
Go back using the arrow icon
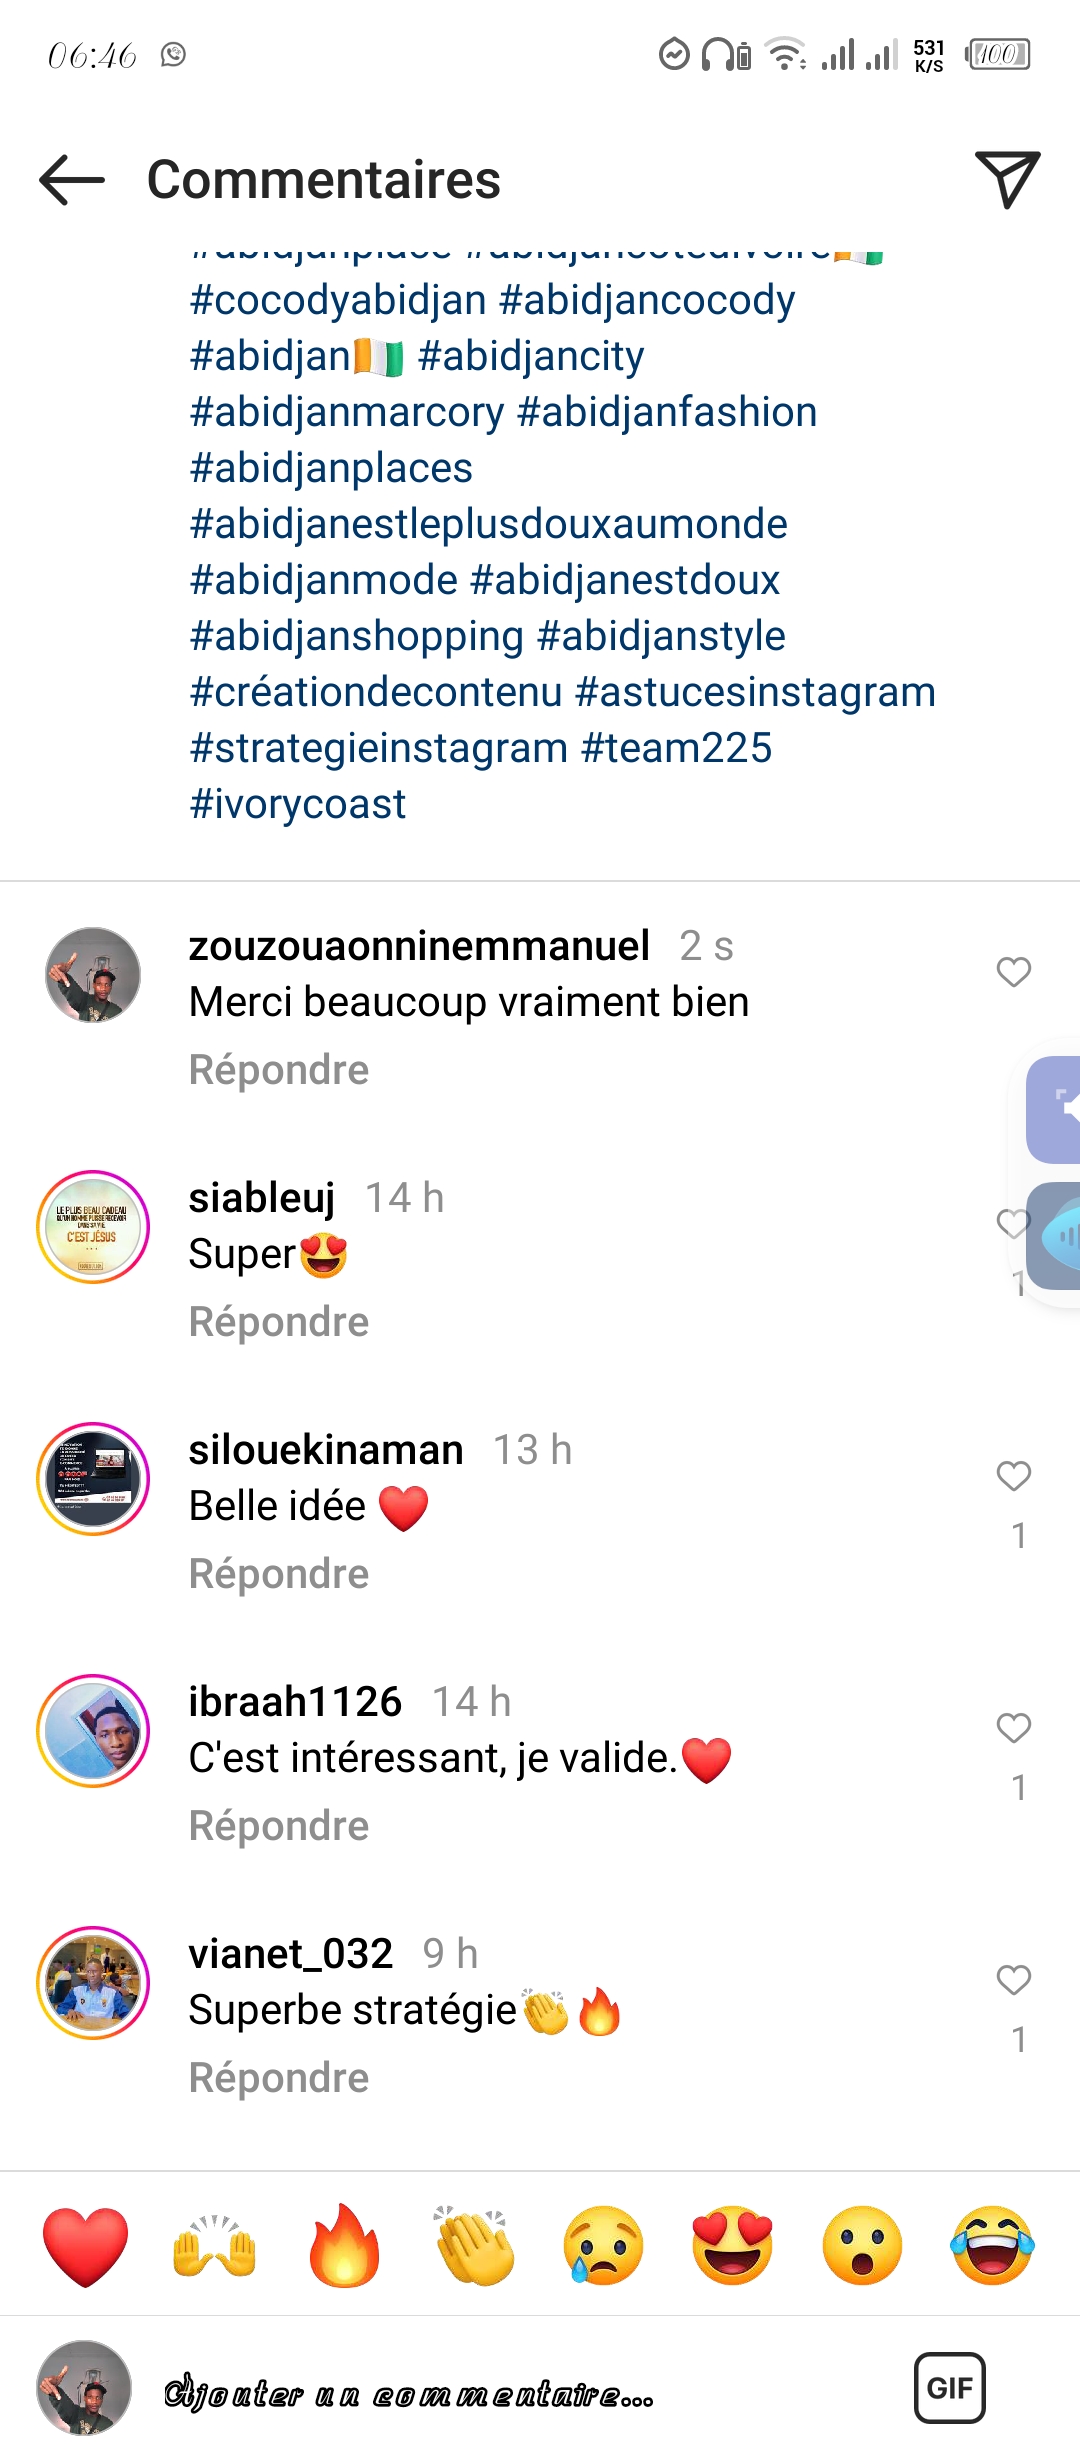[x=72, y=180]
